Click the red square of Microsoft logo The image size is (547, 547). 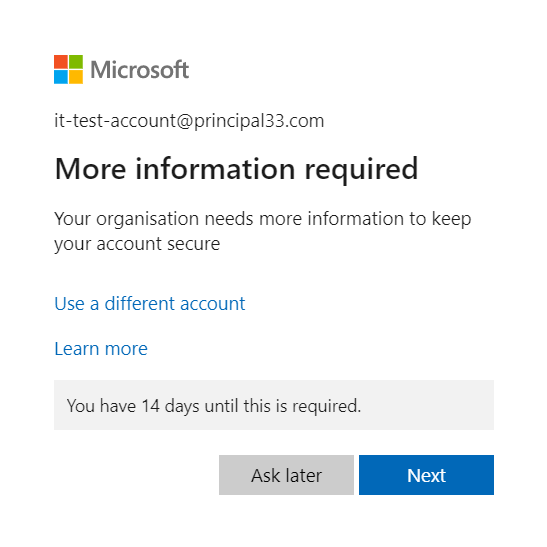tap(61, 62)
